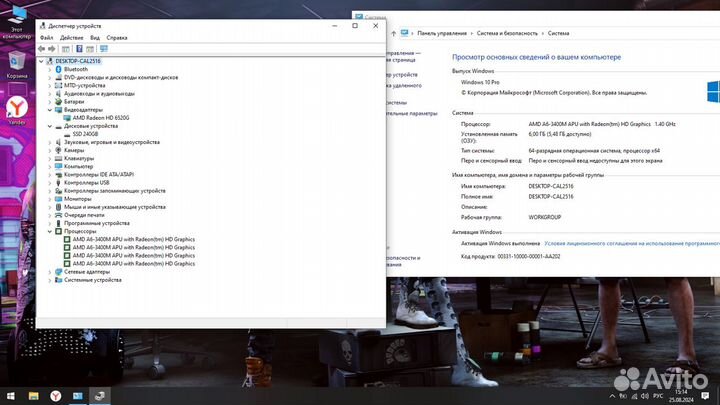Select Контроллеры запоминающих устройств row
Image resolution: width=720 pixels, height=405 pixels.
tap(115, 191)
